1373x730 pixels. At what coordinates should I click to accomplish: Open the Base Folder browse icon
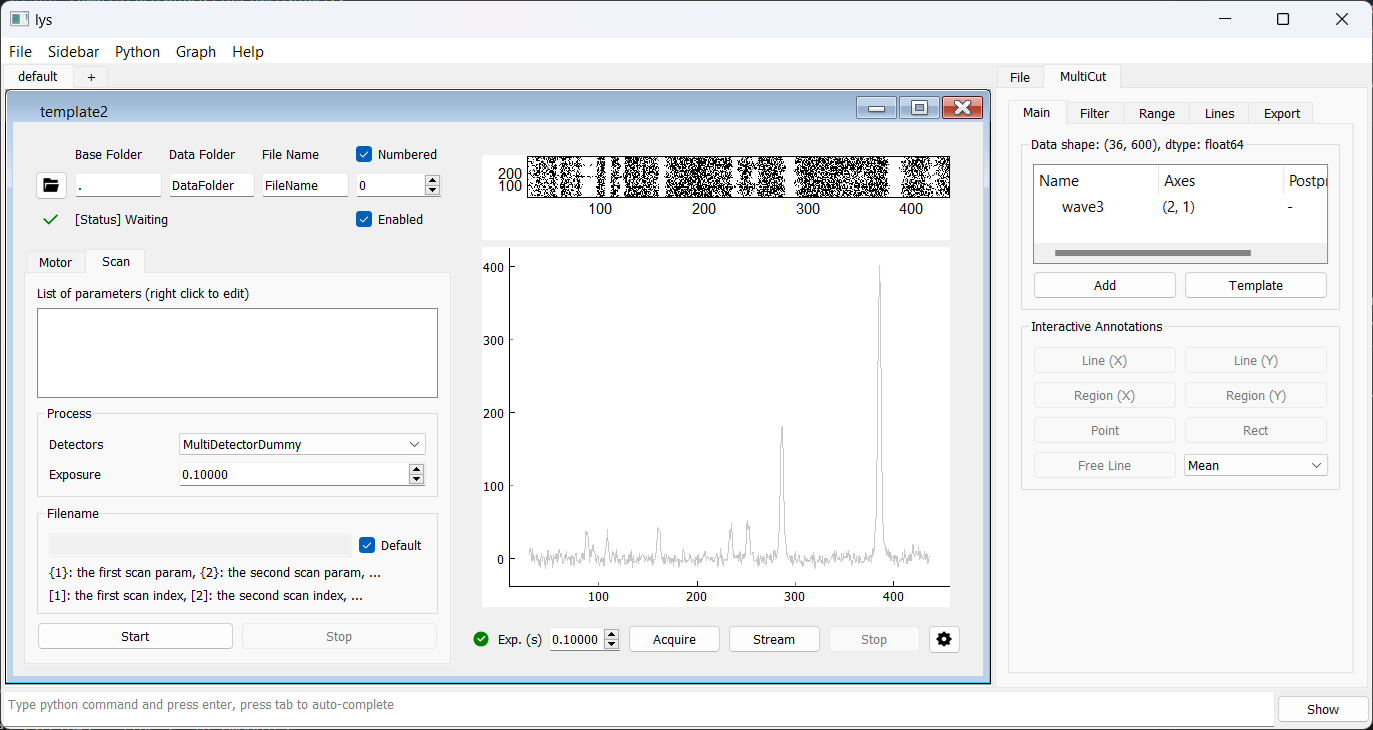50,185
